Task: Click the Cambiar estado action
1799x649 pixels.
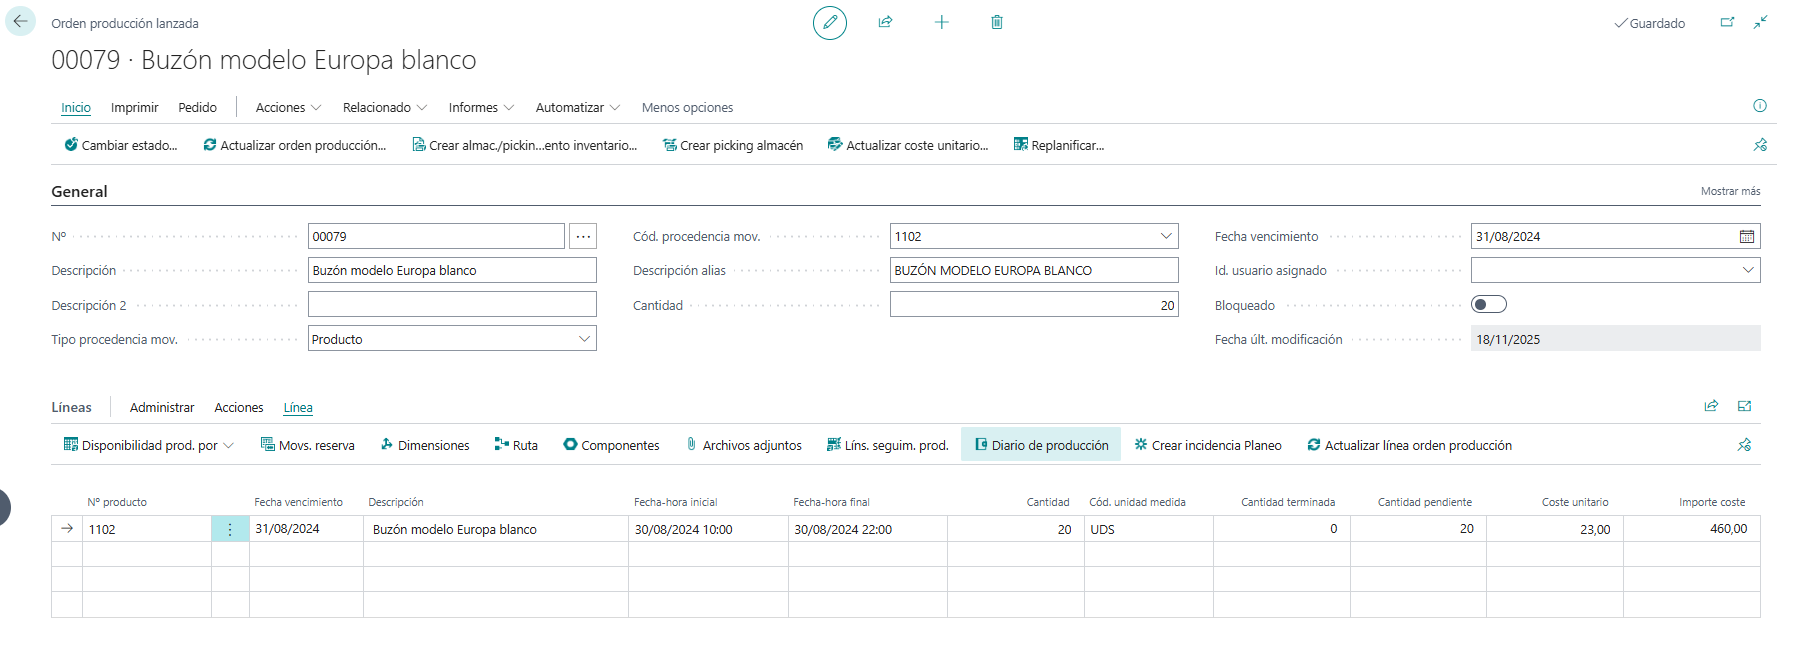Action: pos(121,145)
